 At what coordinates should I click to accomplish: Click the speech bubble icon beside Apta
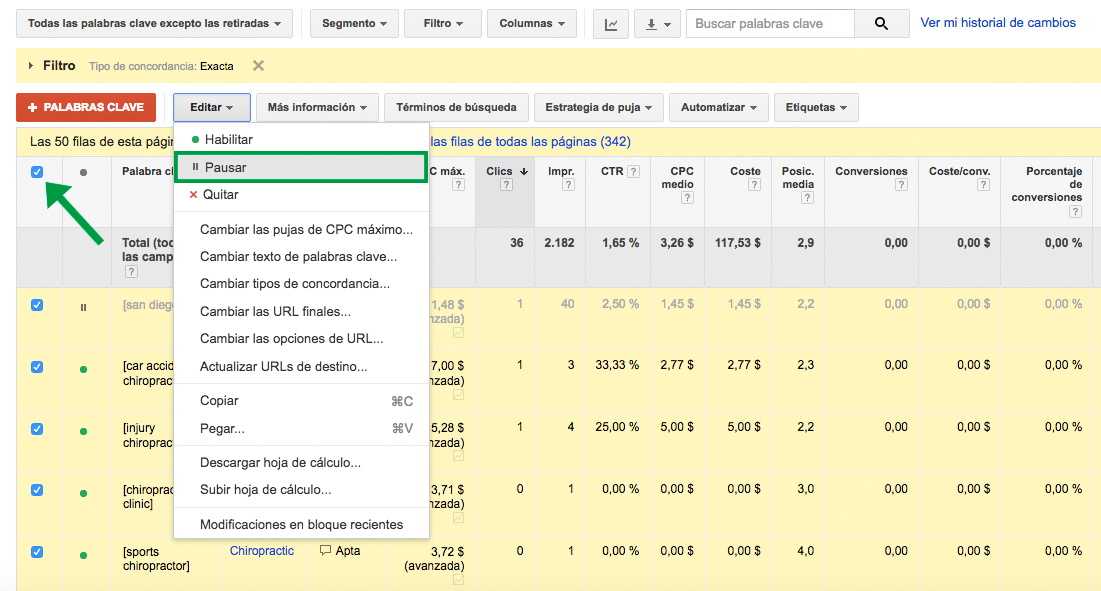[325, 550]
